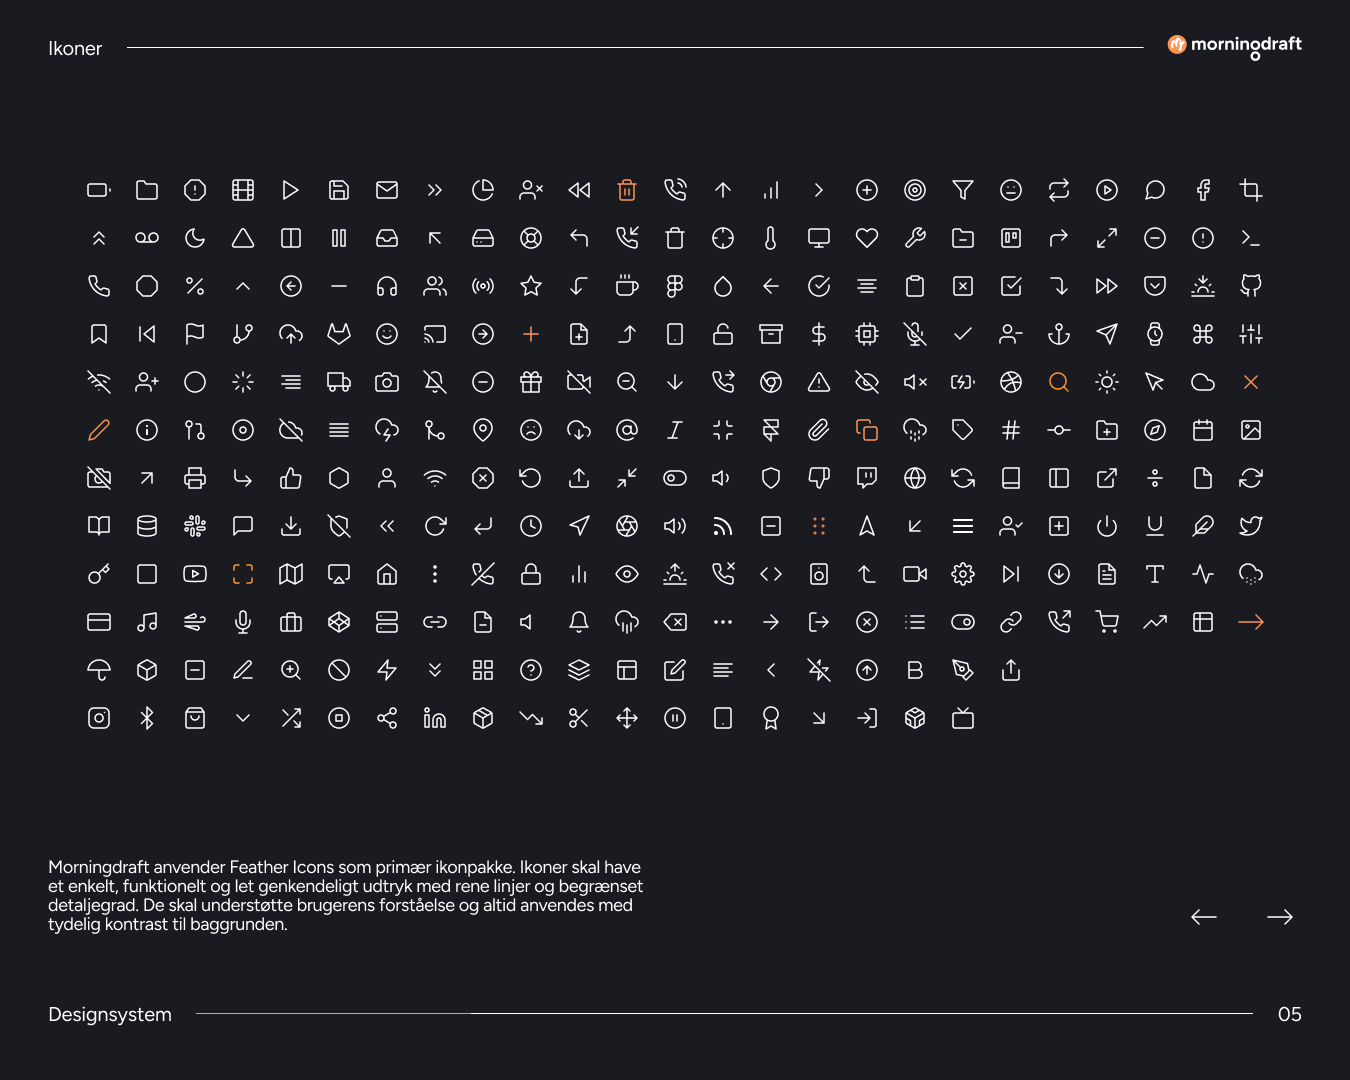Click the vertical sliders settings icon
The image size is (1350, 1080).
coord(1251,334)
